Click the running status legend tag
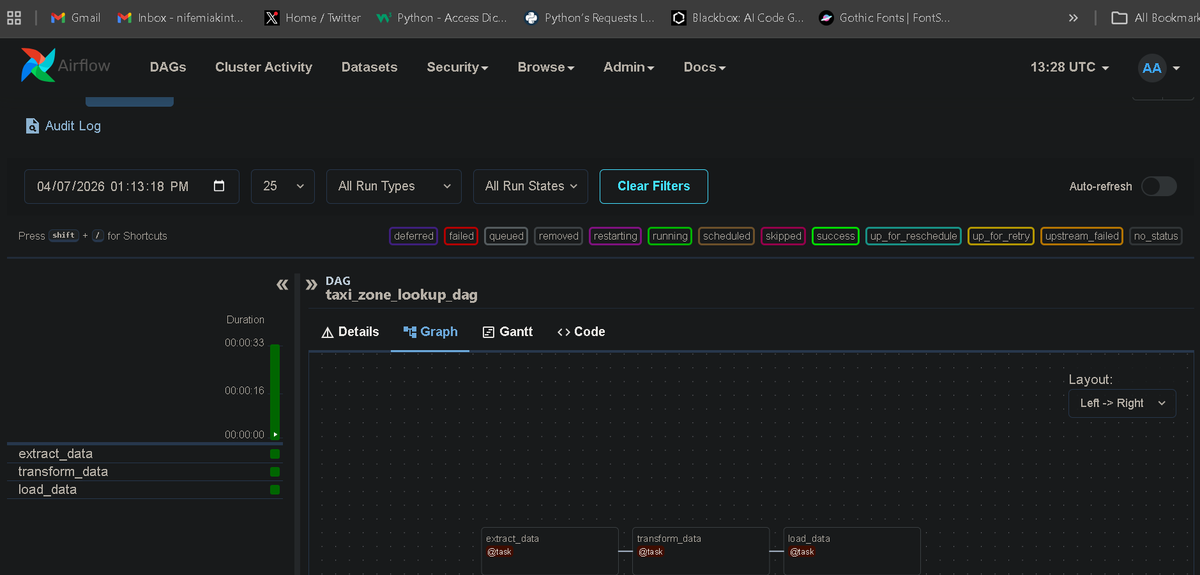The image size is (1200, 575). pyautogui.click(x=670, y=236)
